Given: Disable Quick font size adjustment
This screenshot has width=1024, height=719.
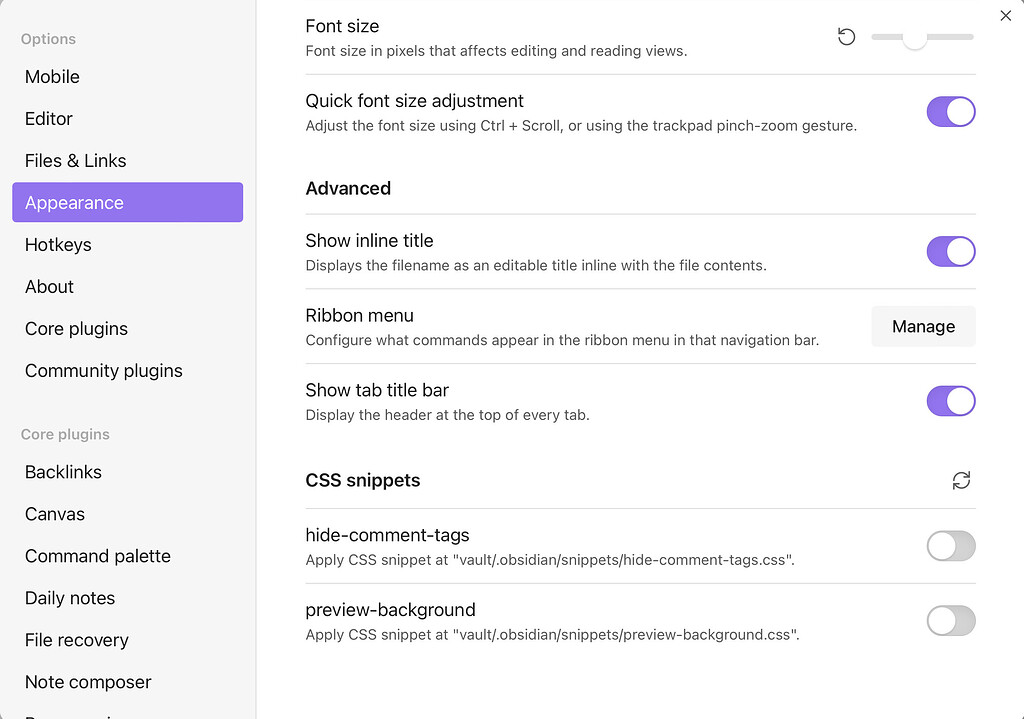Looking at the screenshot, I should pos(950,112).
